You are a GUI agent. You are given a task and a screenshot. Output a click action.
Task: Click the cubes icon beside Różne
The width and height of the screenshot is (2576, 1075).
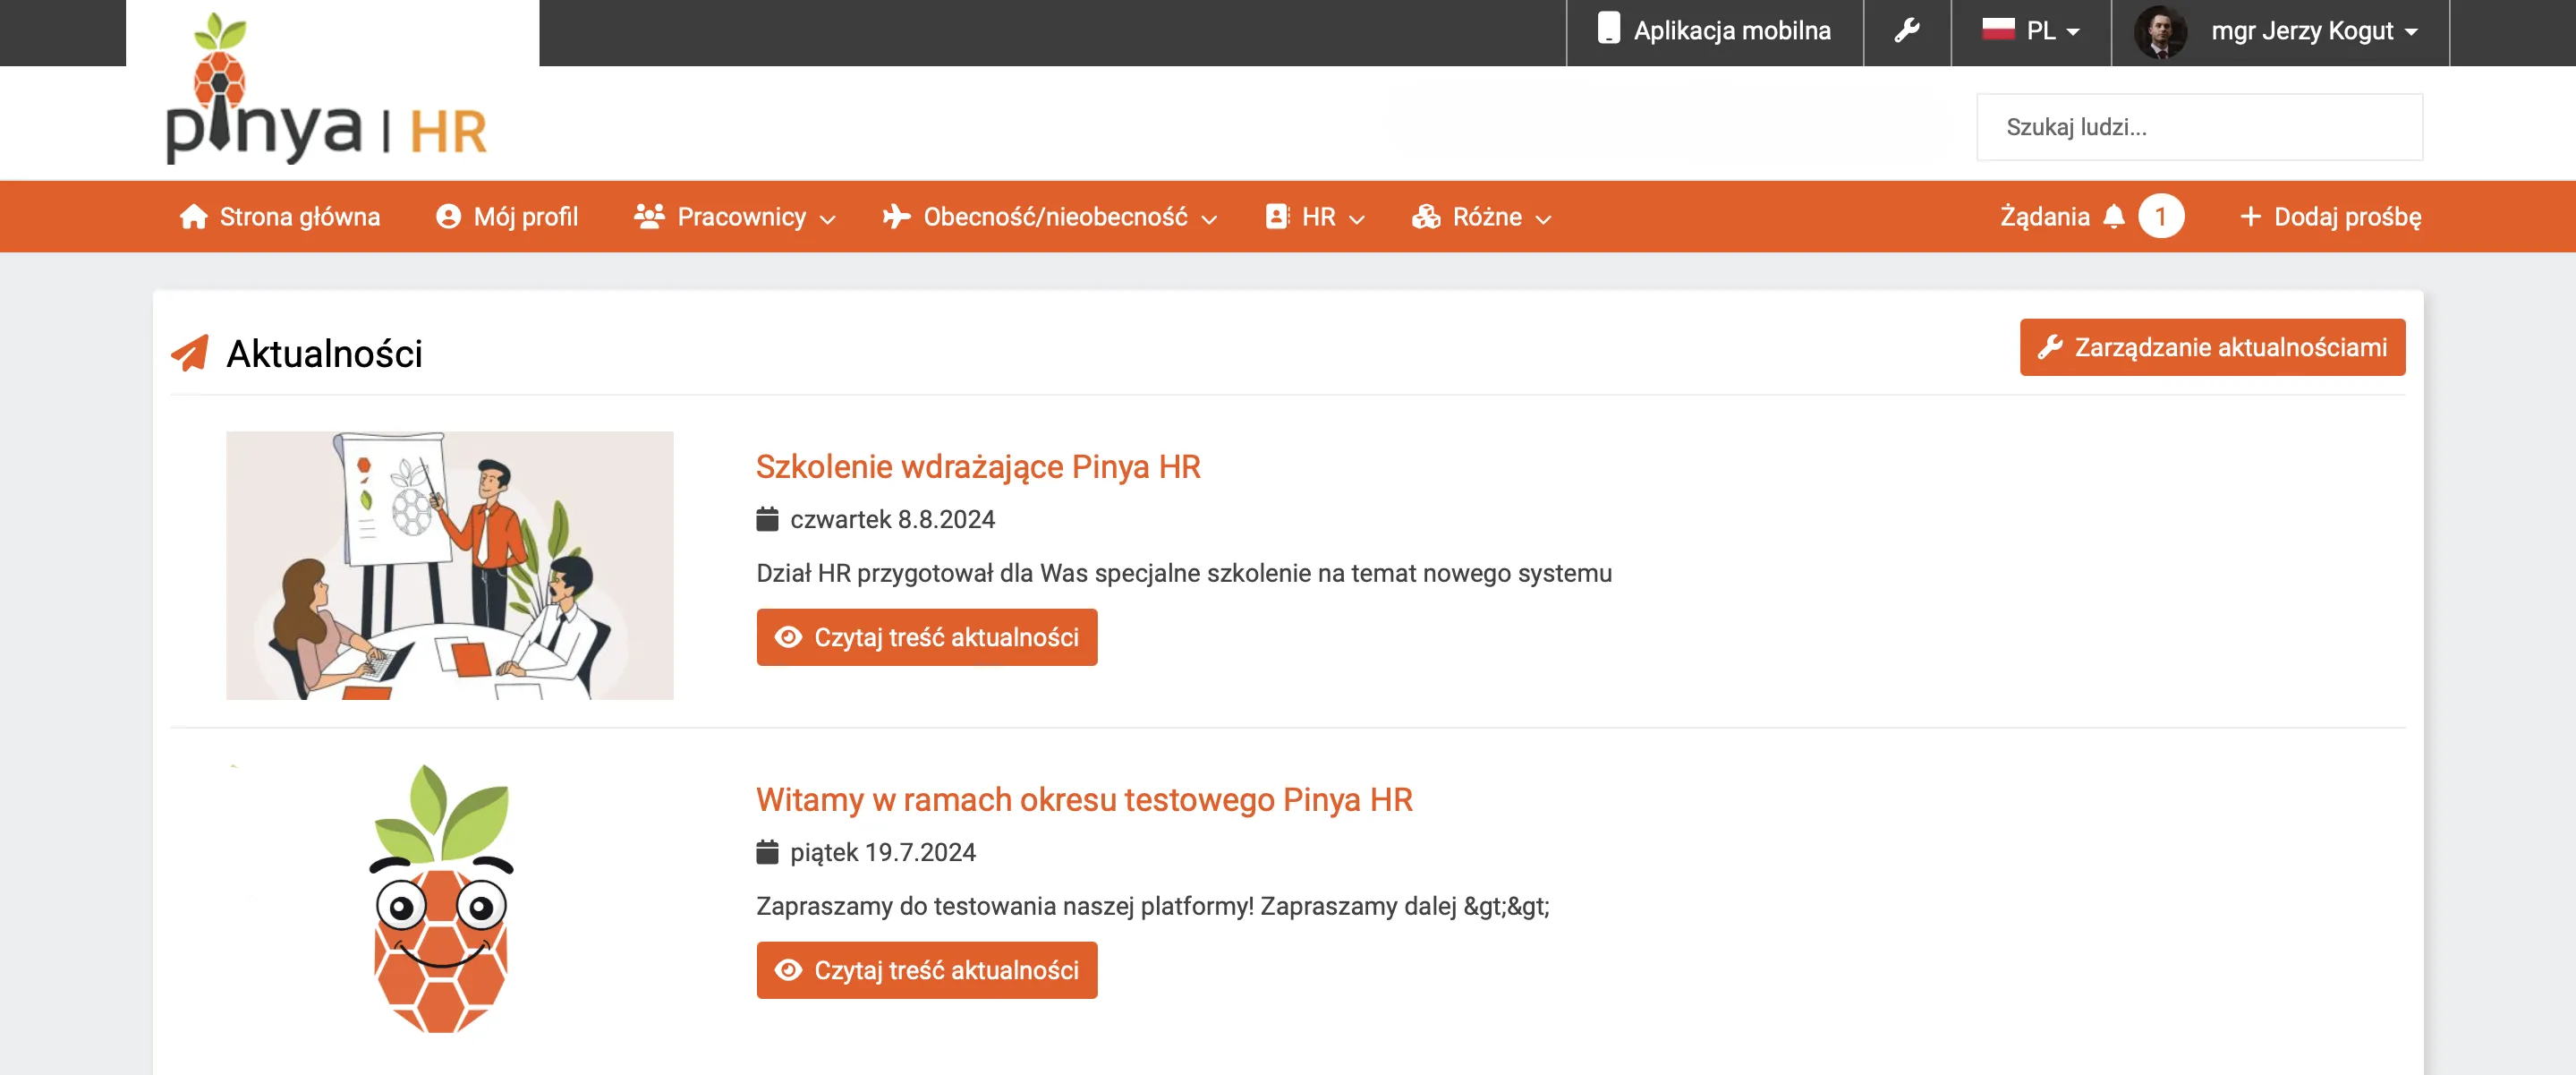1426,216
